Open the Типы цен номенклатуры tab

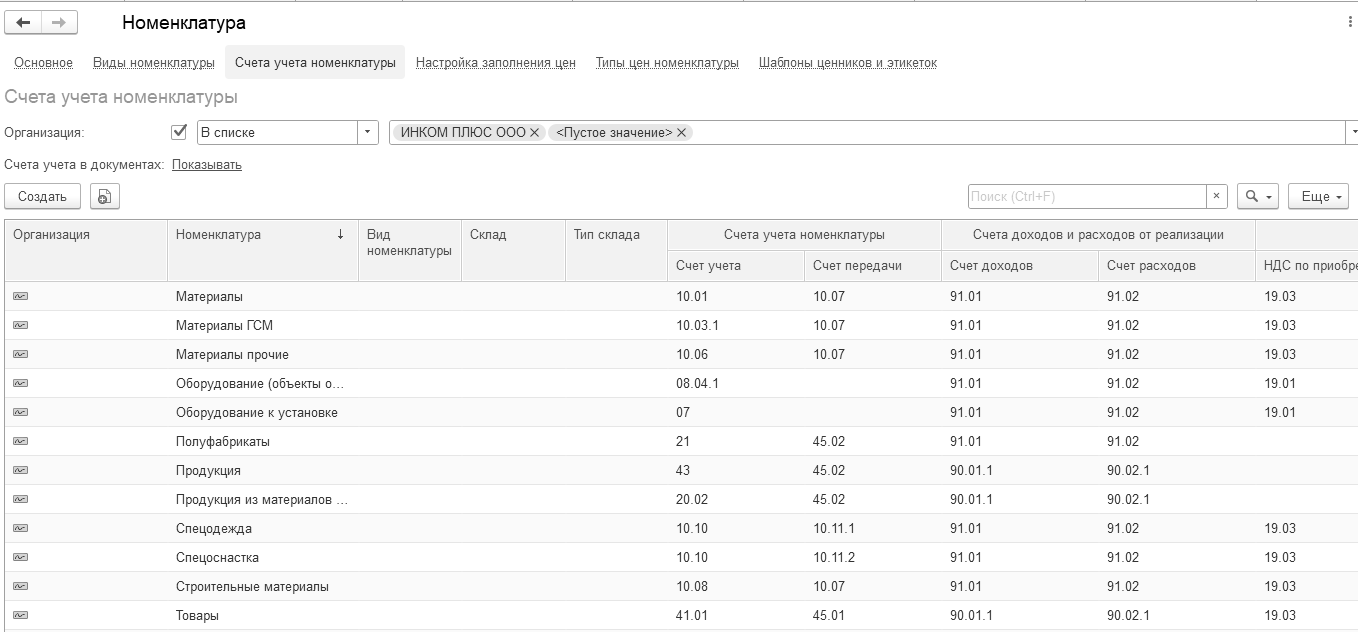click(x=667, y=63)
